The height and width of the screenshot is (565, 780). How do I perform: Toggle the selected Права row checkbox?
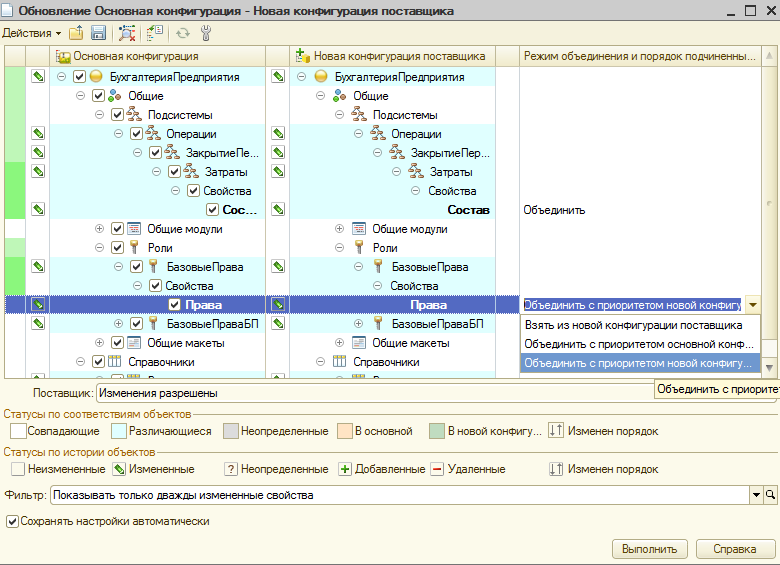click(174, 305)
